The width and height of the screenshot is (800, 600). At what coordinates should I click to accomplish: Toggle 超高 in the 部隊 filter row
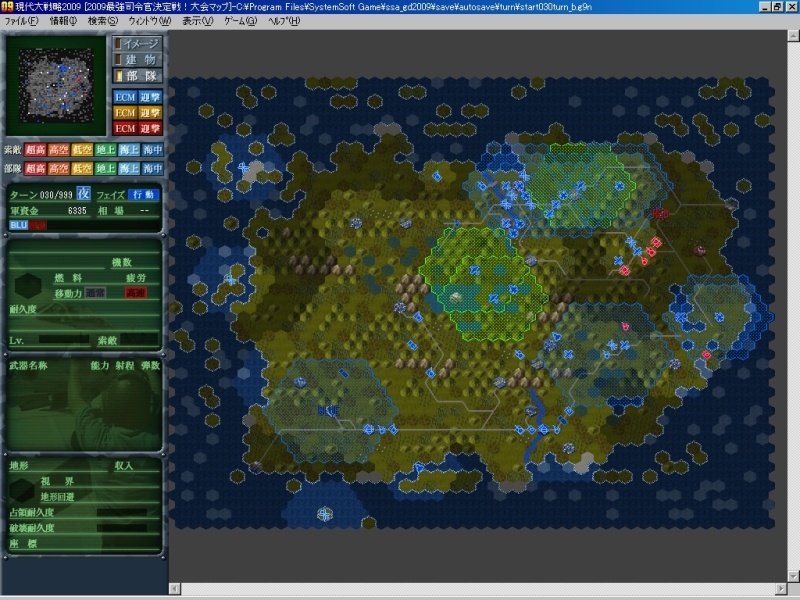[x=35, y=168]
